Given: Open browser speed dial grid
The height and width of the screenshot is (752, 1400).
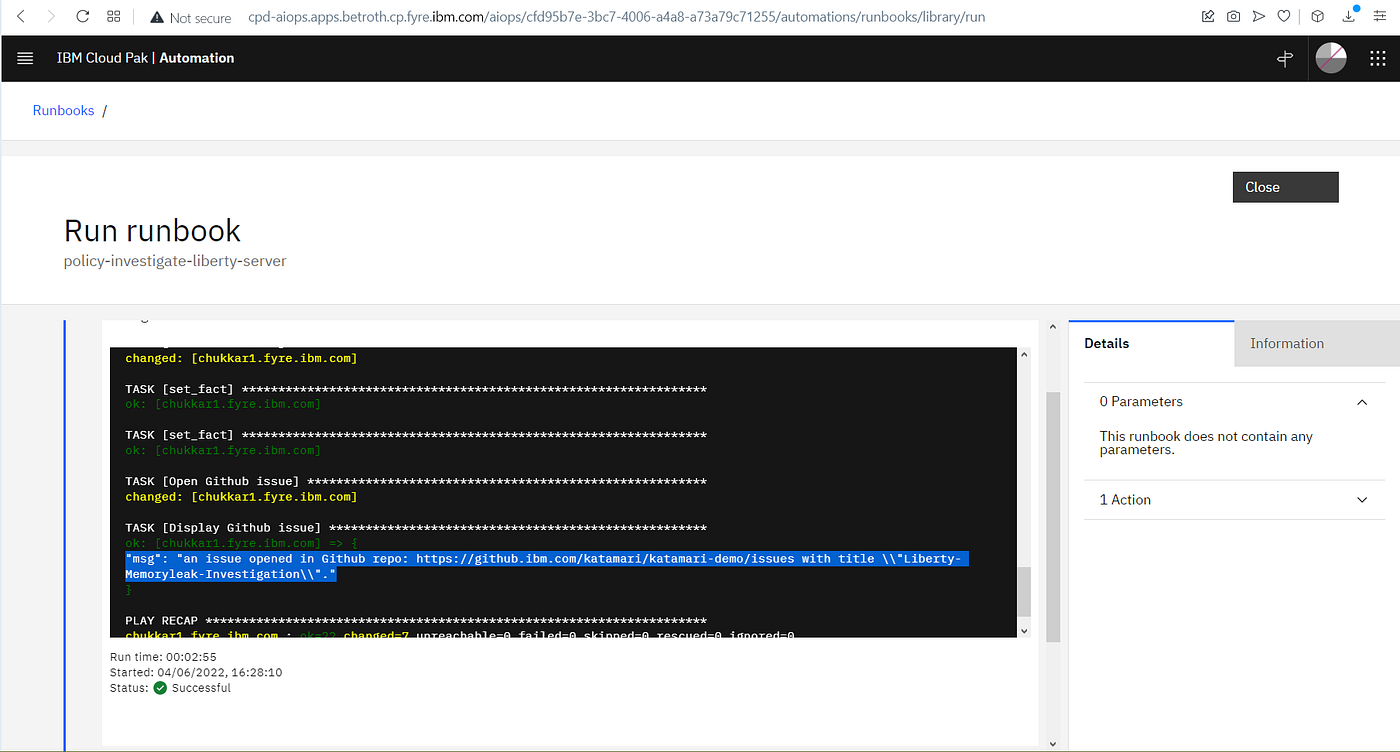Looking at the screenshot, I should pos(113,17).
